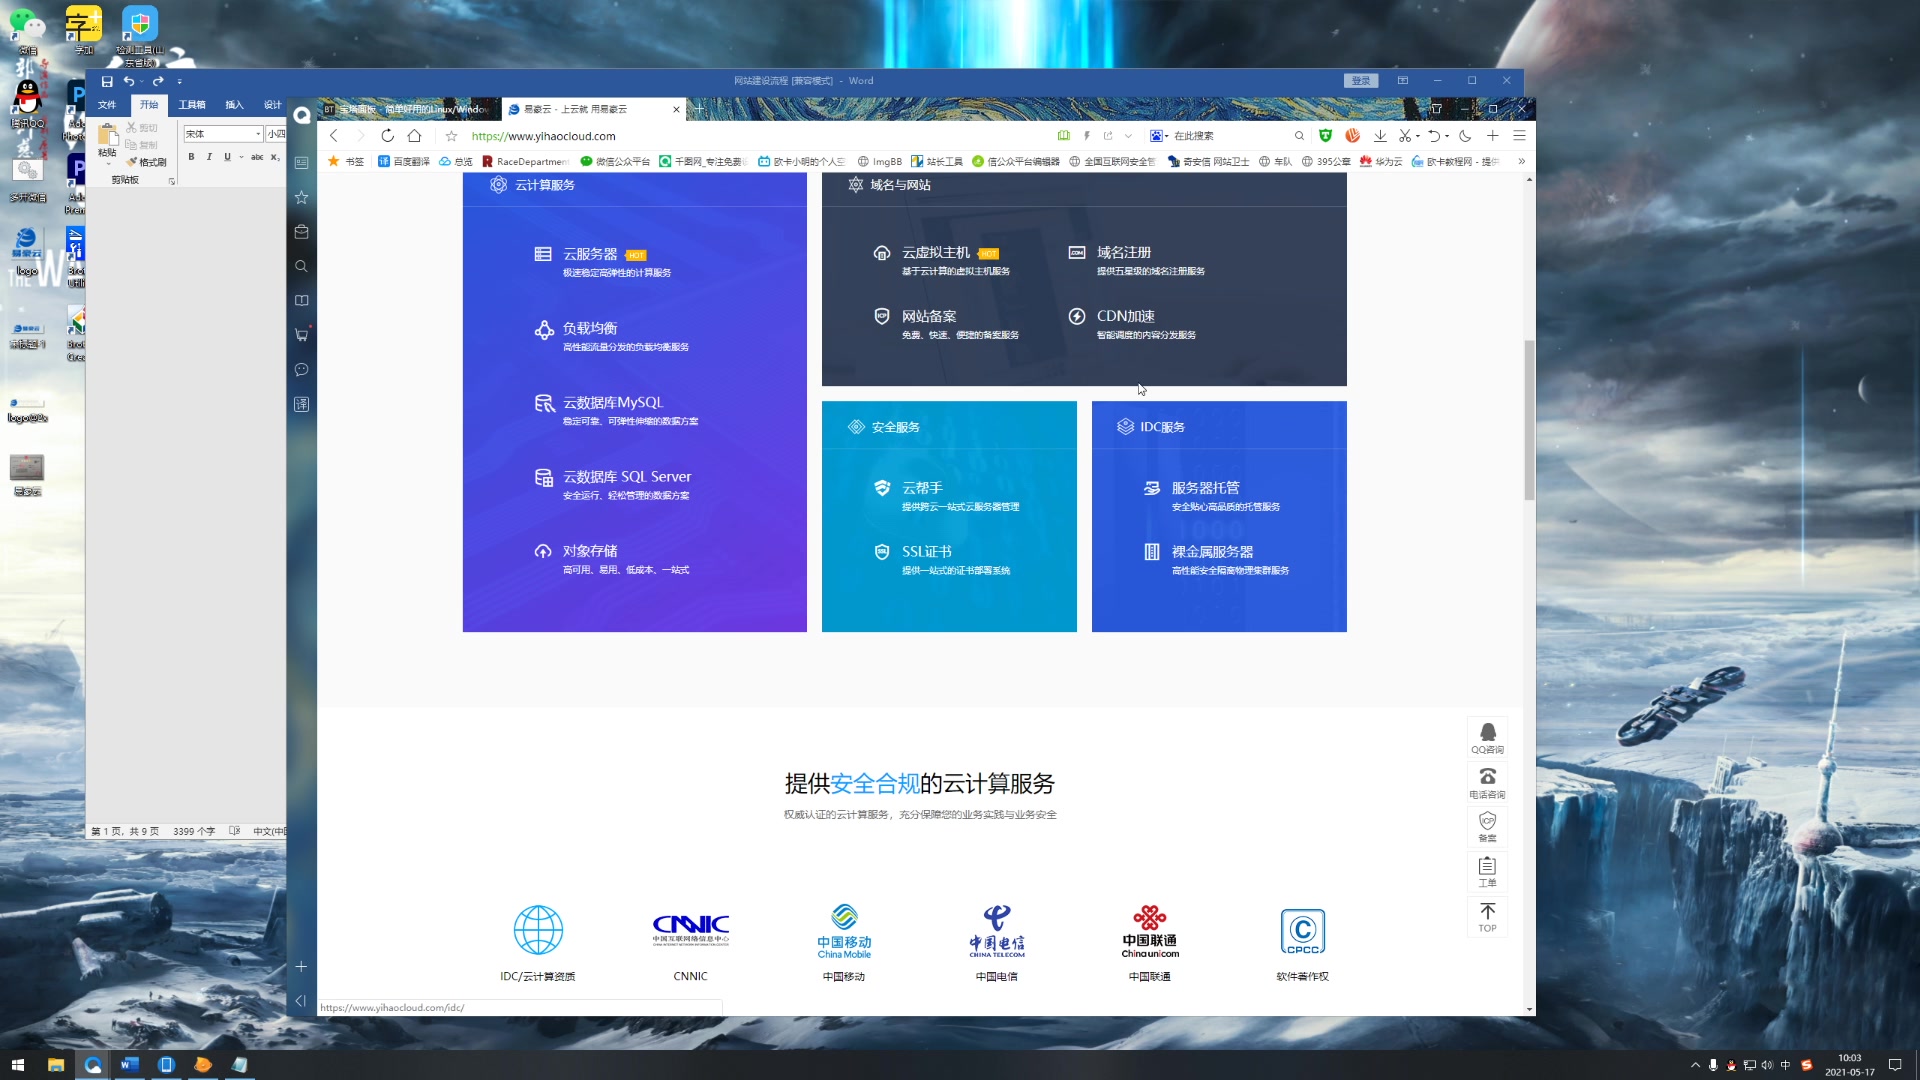Toggle reading mode book icon in address bar
The image size is (1920, 1080).
[1064, 136]
